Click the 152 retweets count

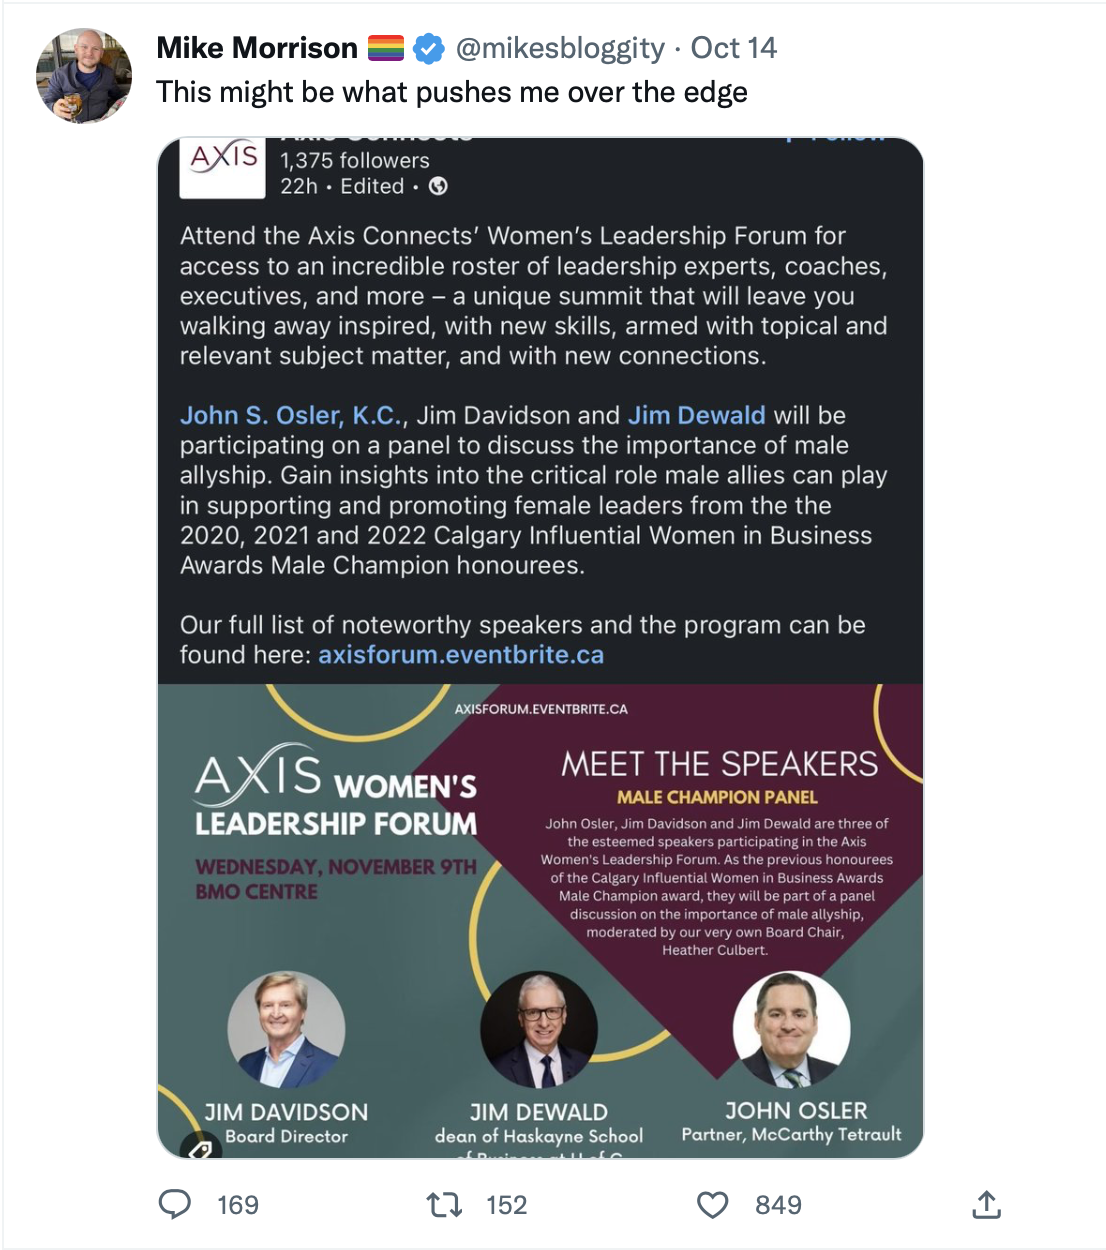pos(507,1205)
